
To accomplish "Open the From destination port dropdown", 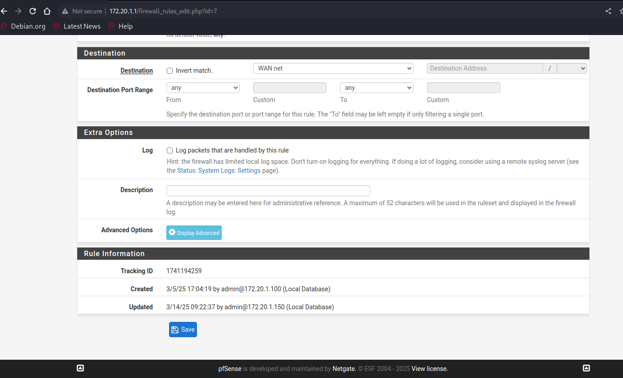I will click(x=203, y=87).
